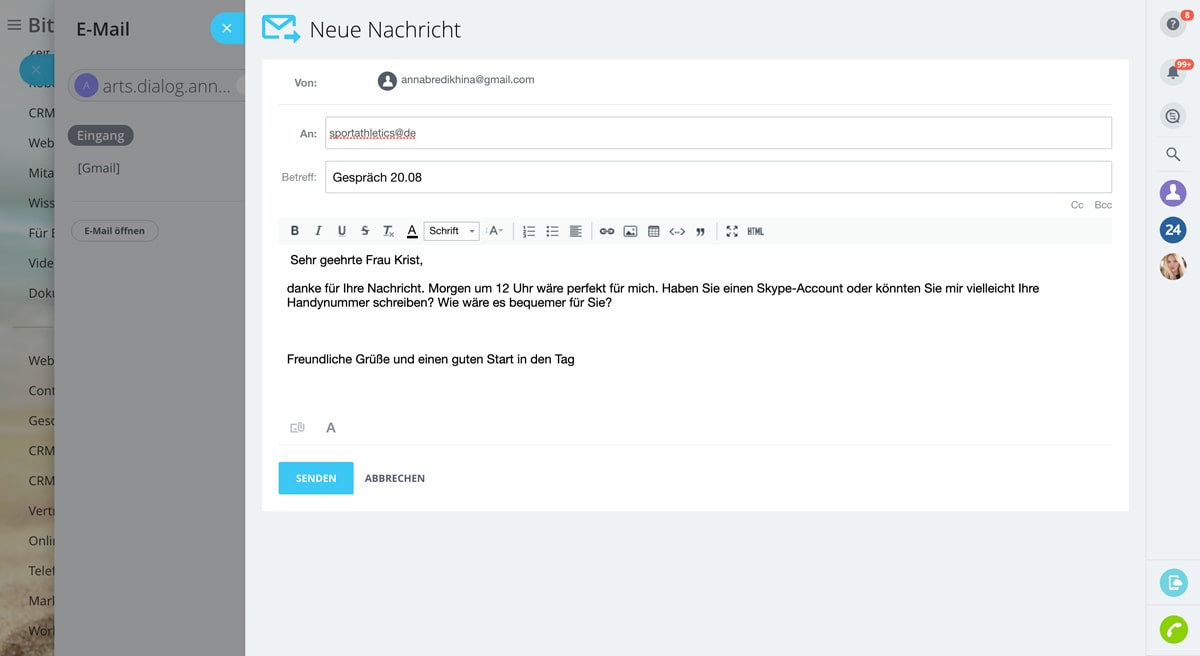Expand the text alignment options

pos(576,231)
